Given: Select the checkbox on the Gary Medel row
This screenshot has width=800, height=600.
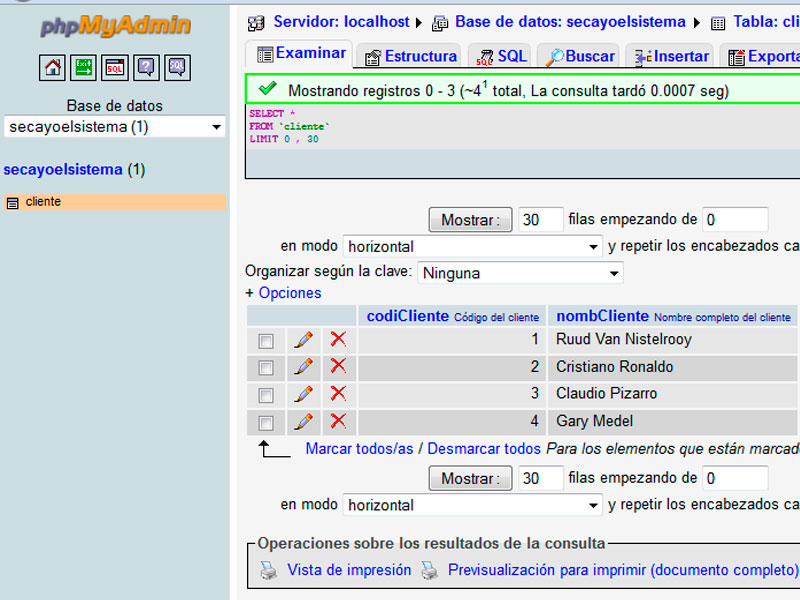Looking at the screenshot, I should click(x=265, y=421).
